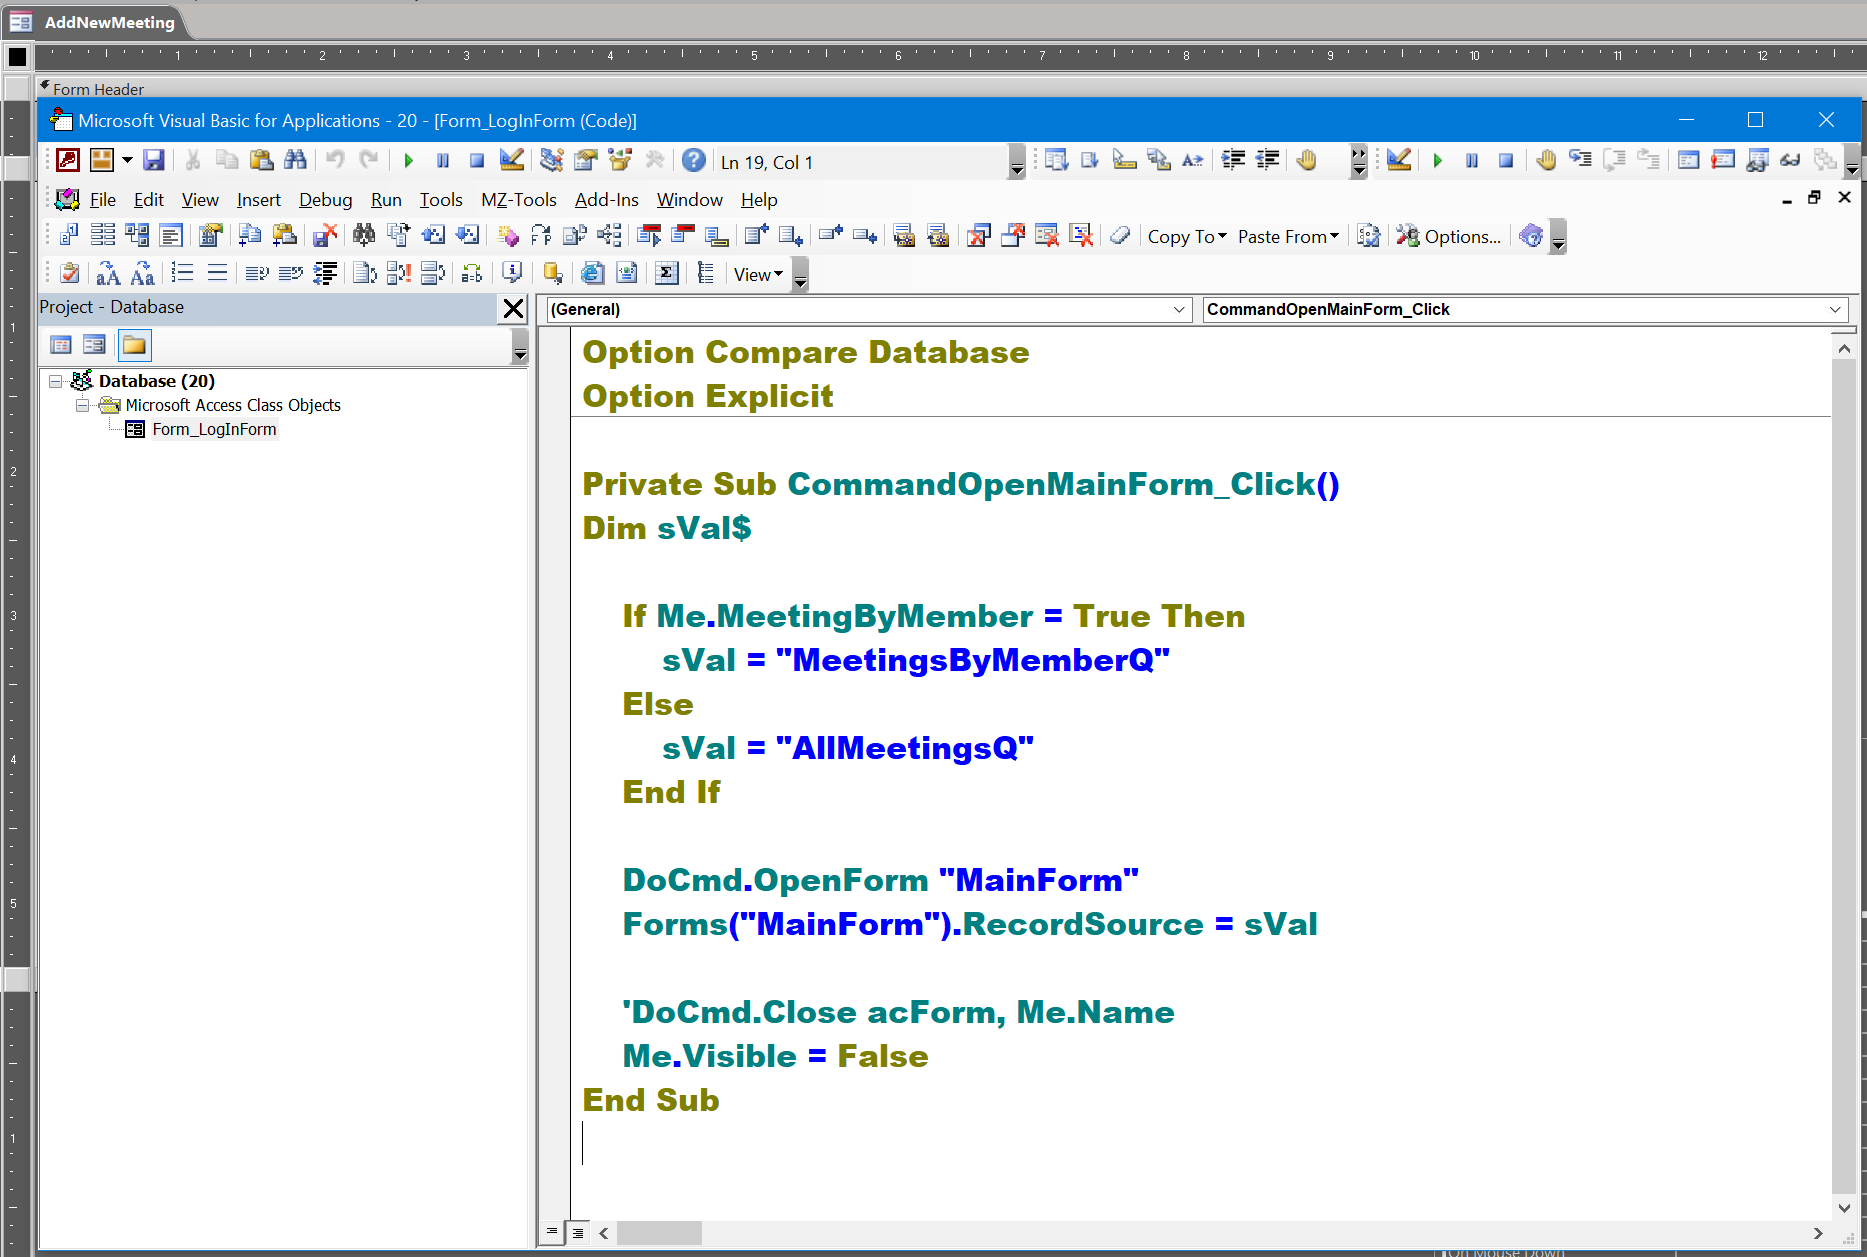Click the VBA system icon left of File menu
This screenshot has height=1257, width=1867.
coord(67,199)
